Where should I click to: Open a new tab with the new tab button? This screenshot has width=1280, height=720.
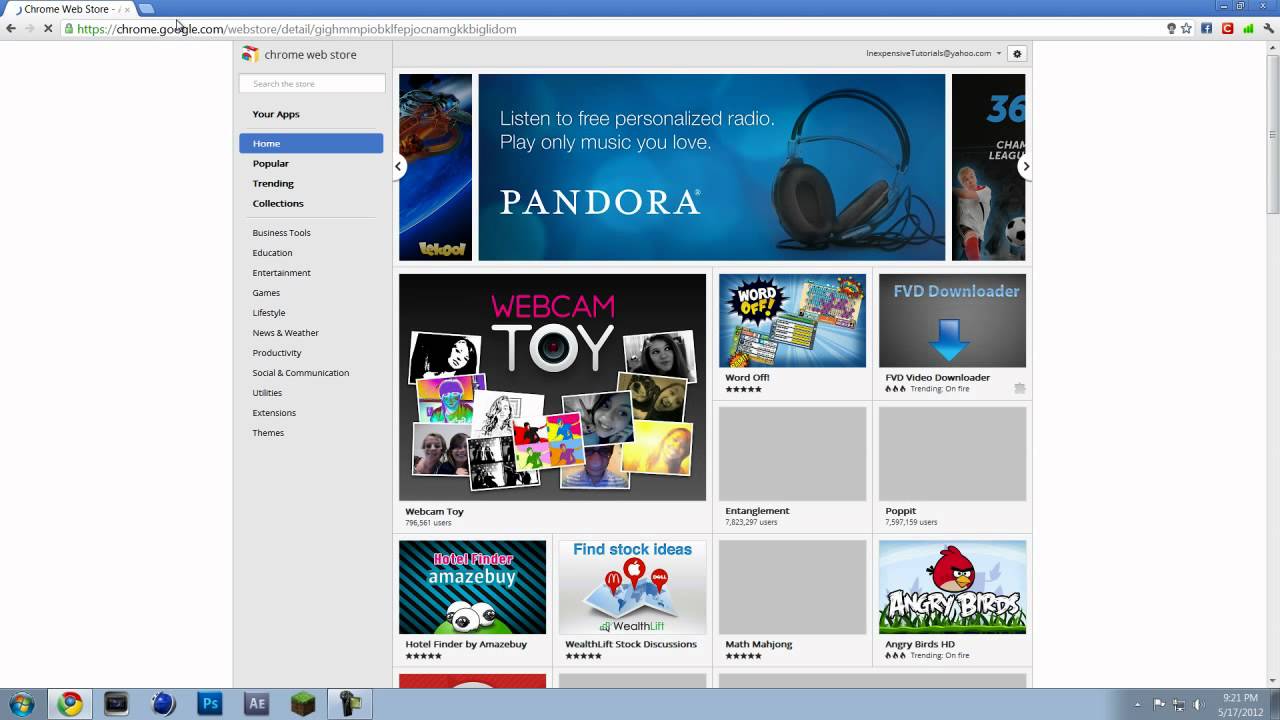click(146, 9)
